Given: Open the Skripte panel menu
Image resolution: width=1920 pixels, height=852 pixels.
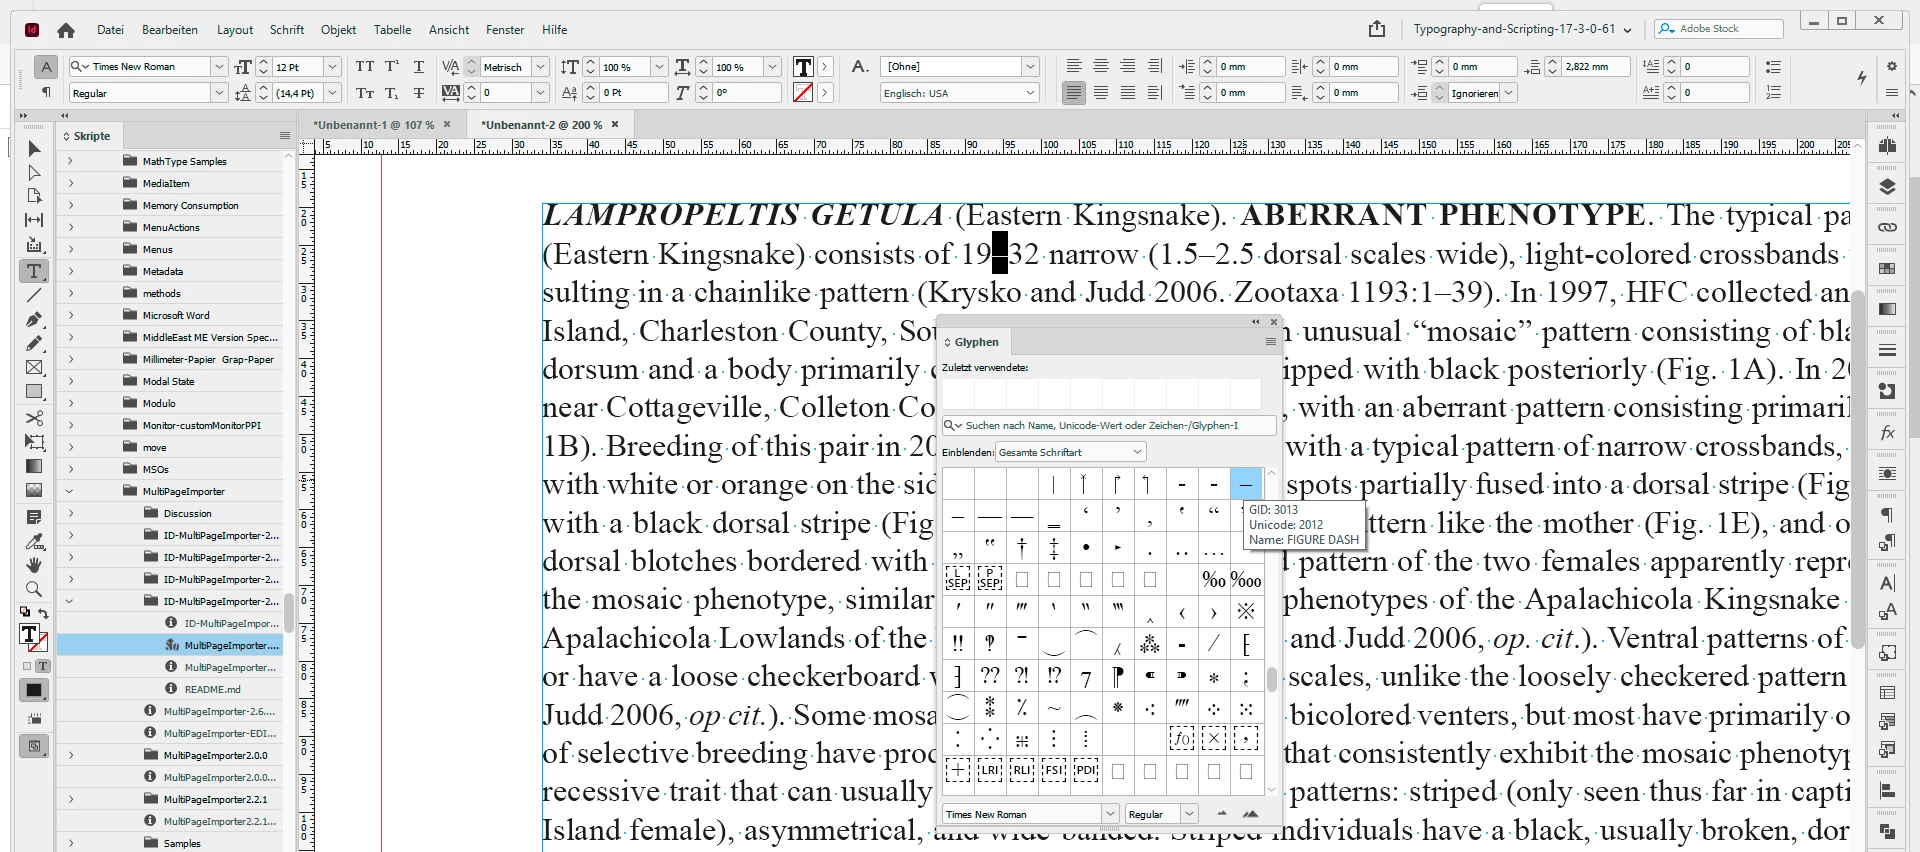Looking at the screenshot, I should click(285, 136).
